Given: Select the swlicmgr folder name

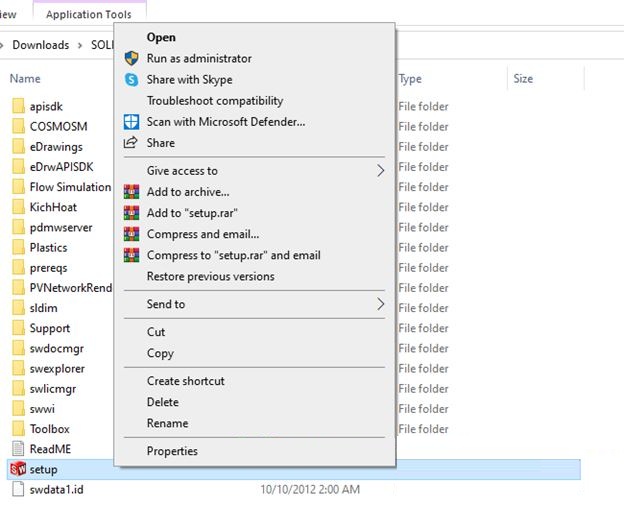Looking at the screenshot, I should (53, 389).
